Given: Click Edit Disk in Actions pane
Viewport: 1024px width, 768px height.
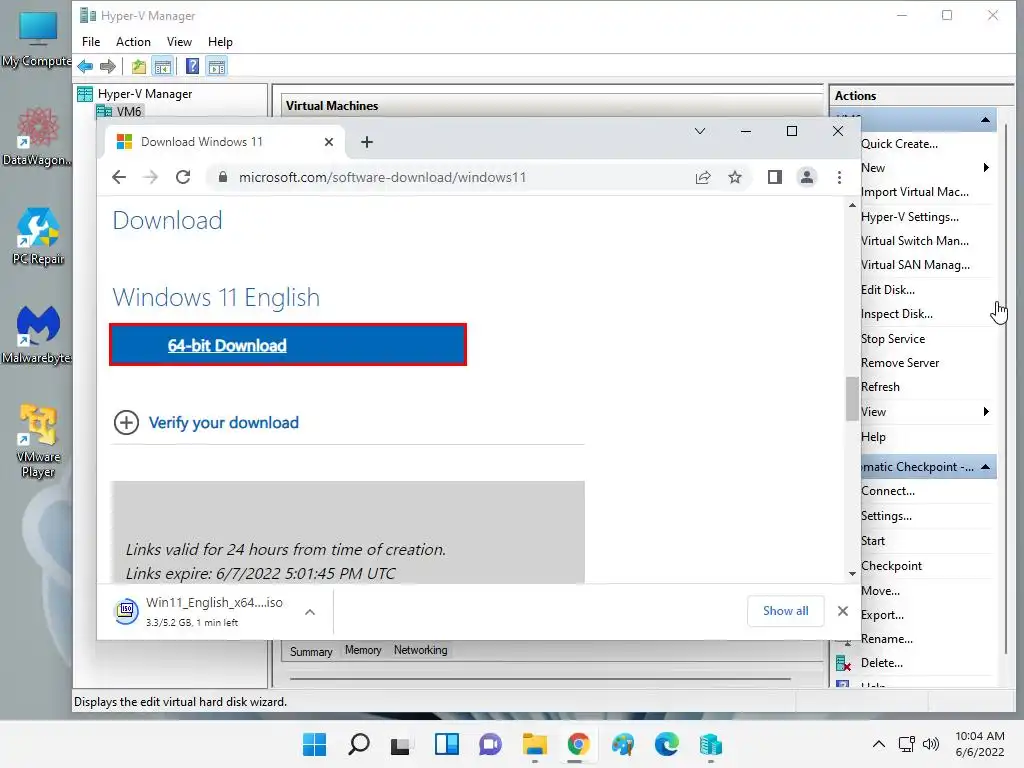Looking at the screenshot, I should [x=888, y=289].
